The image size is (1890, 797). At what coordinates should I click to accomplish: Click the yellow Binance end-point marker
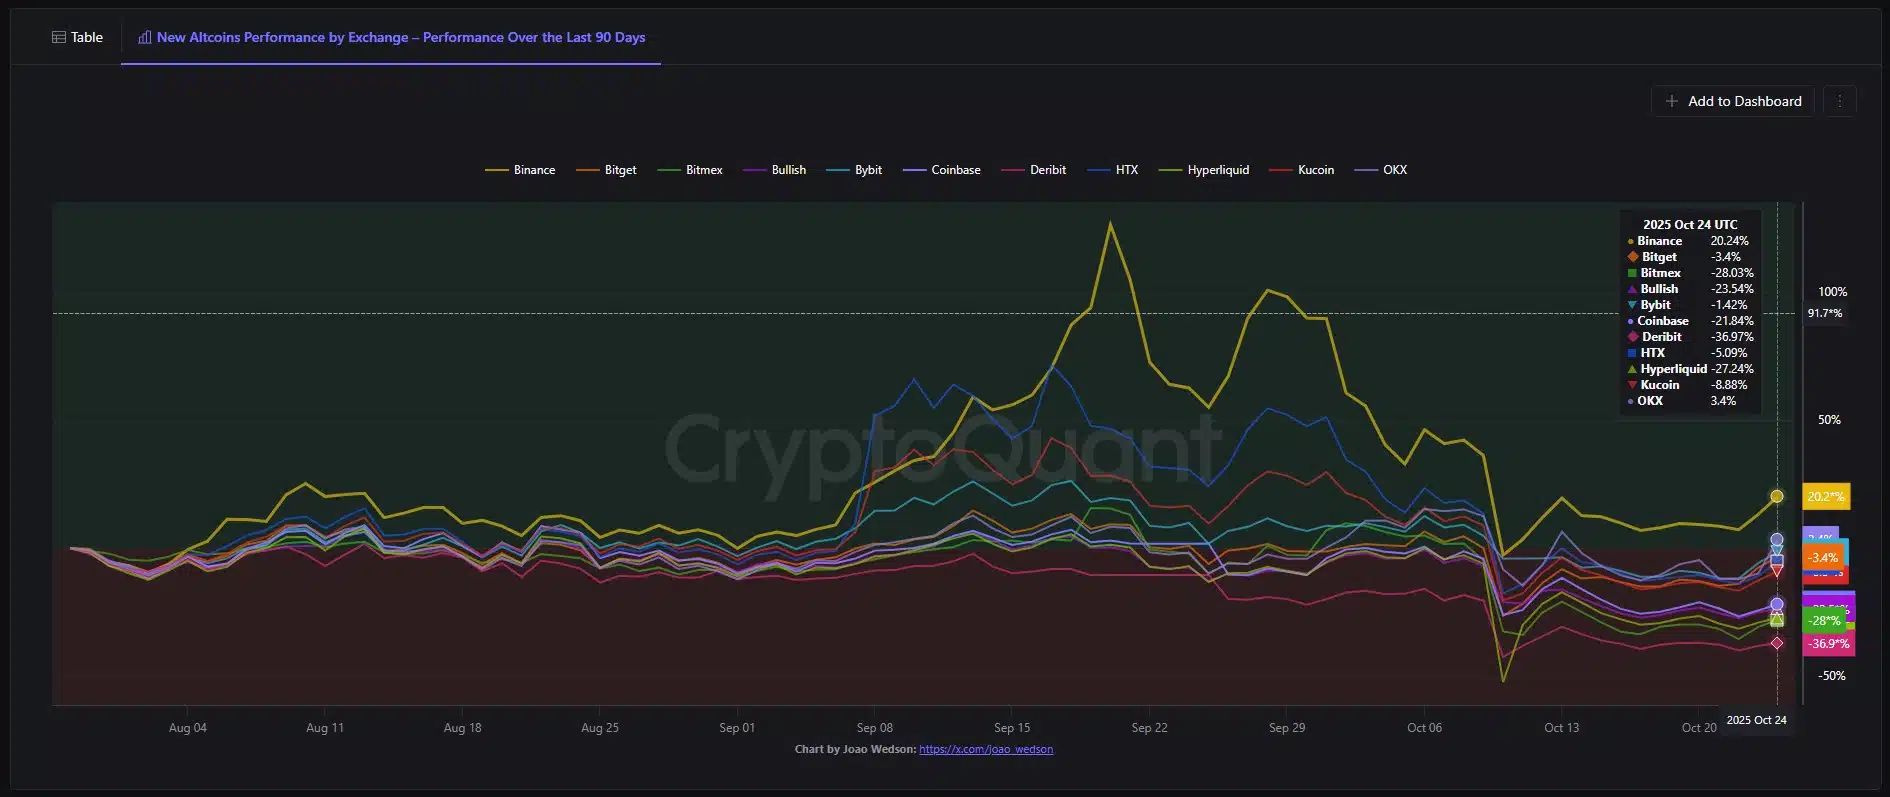[x=1776, y=496]
